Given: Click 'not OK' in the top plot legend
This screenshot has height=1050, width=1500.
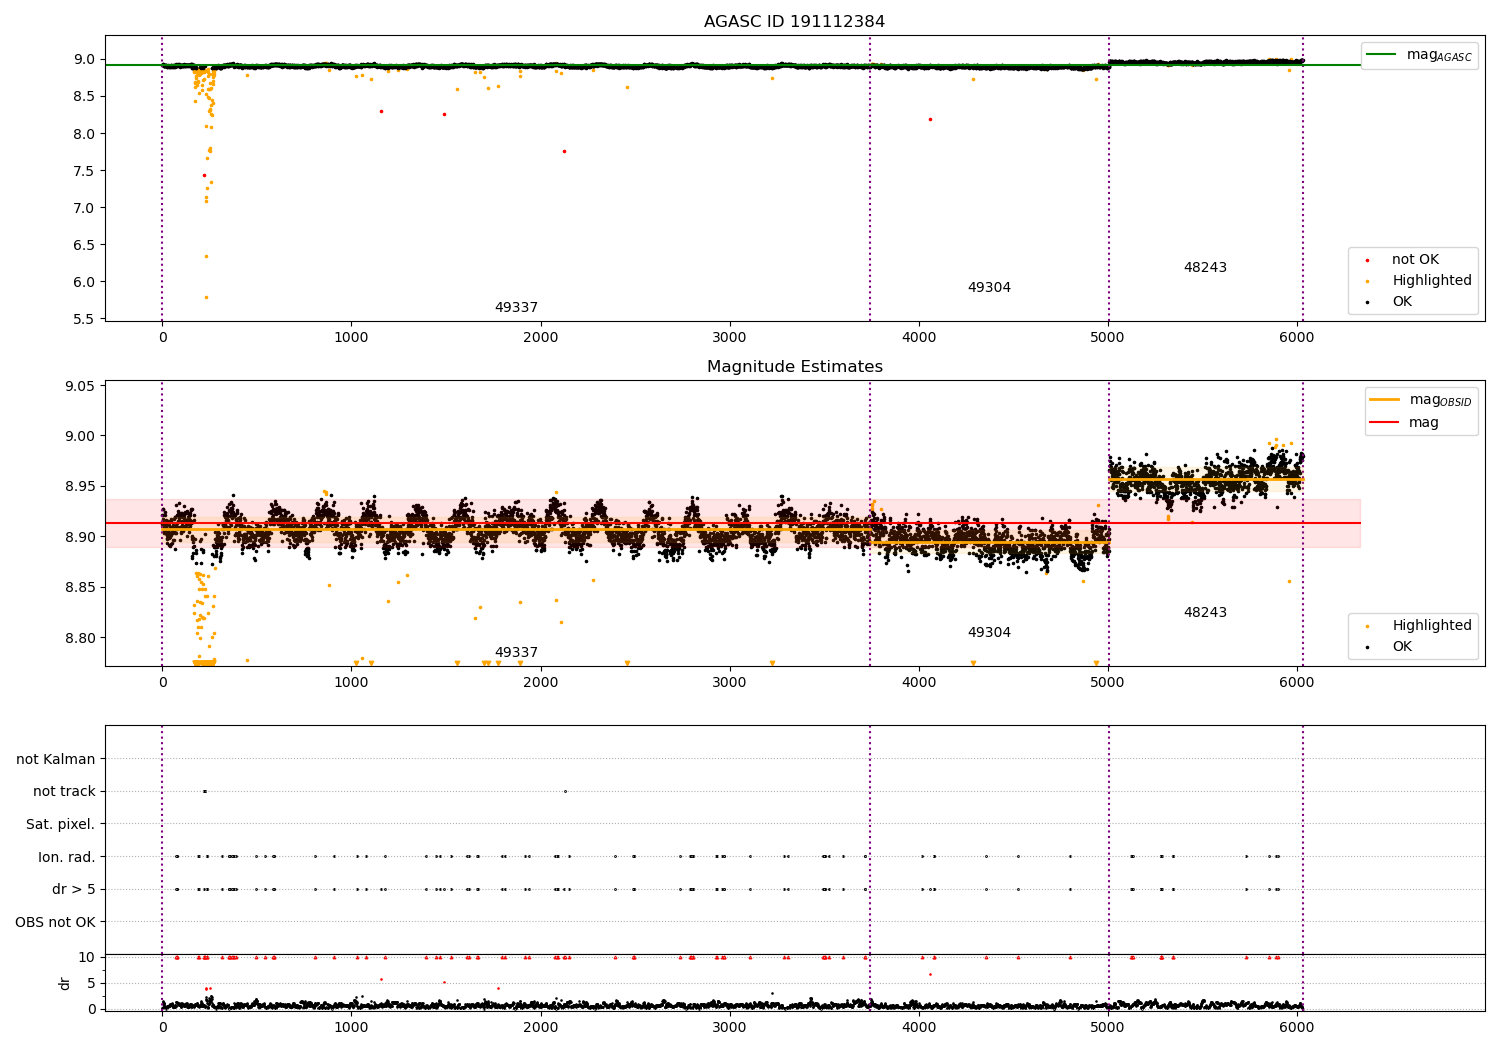Looking at the screenshot, I should coord(1415,260).
